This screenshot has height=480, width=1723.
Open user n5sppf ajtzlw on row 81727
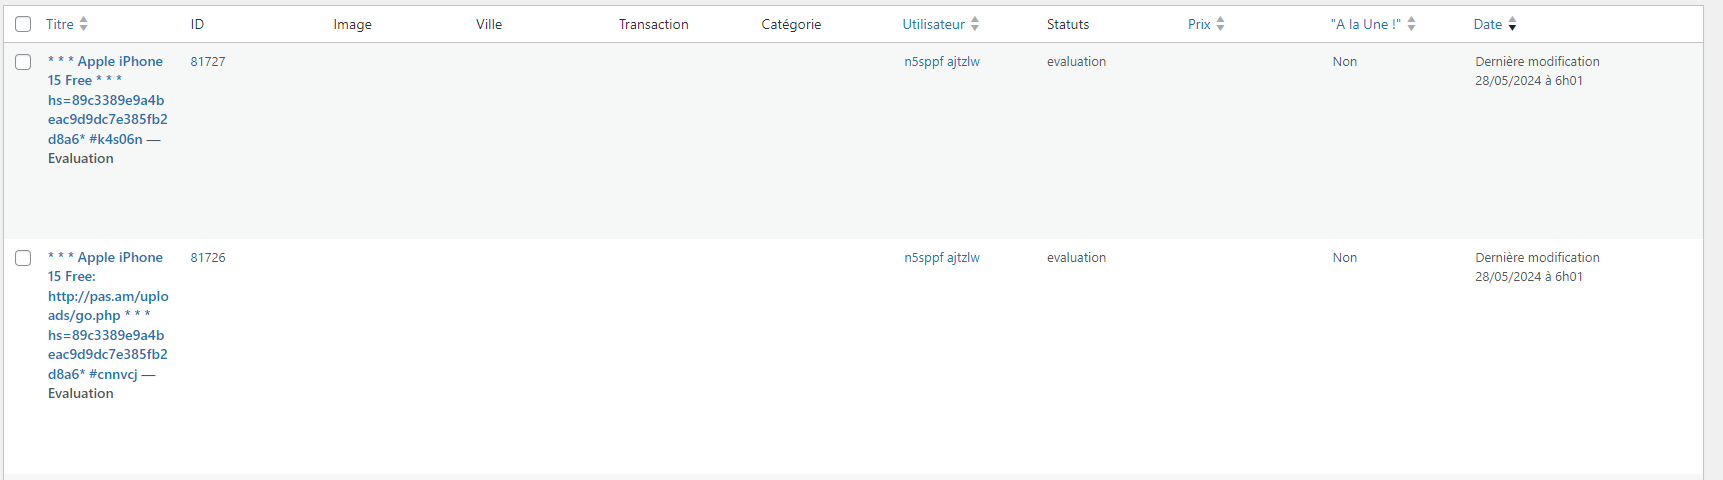(x=942, y=62)
